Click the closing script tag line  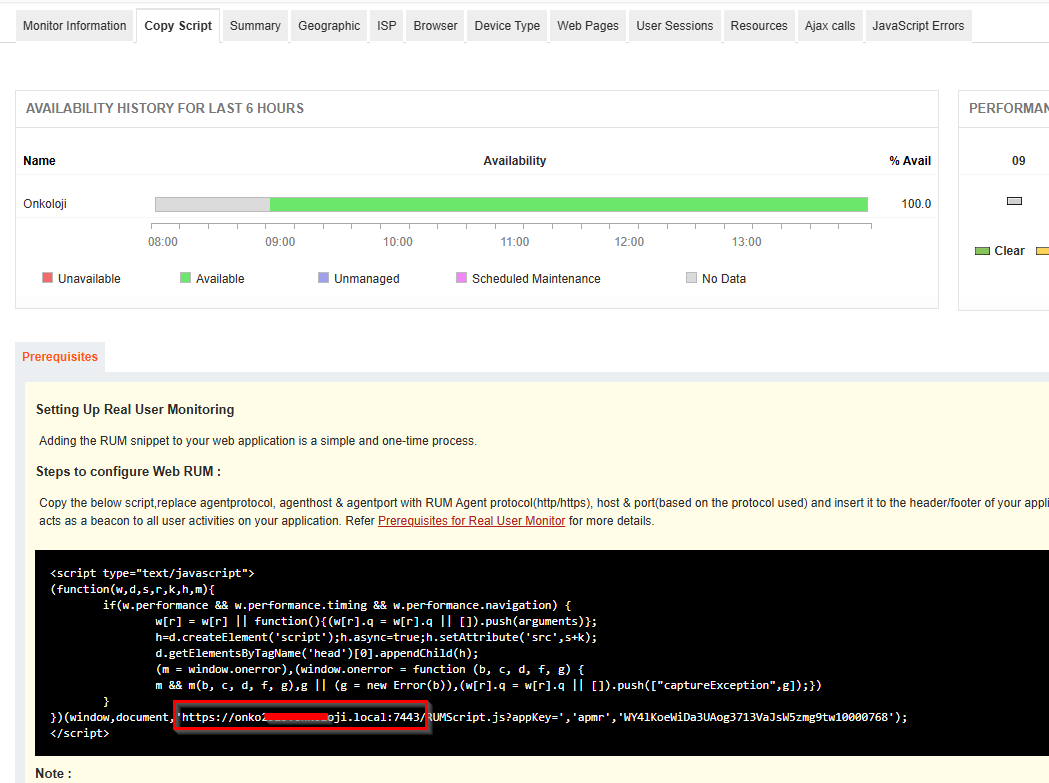point(80,733)
